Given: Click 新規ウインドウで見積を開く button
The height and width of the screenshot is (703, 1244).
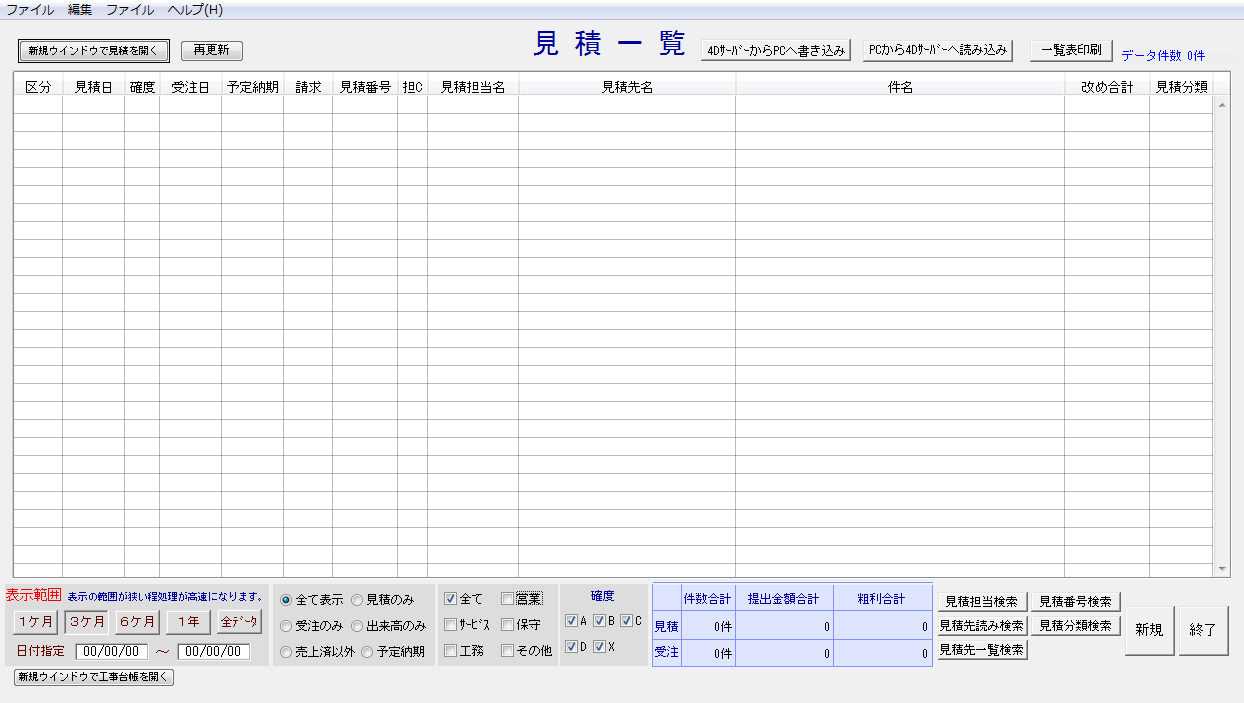Looking at the screenshot, I should 94,50.
